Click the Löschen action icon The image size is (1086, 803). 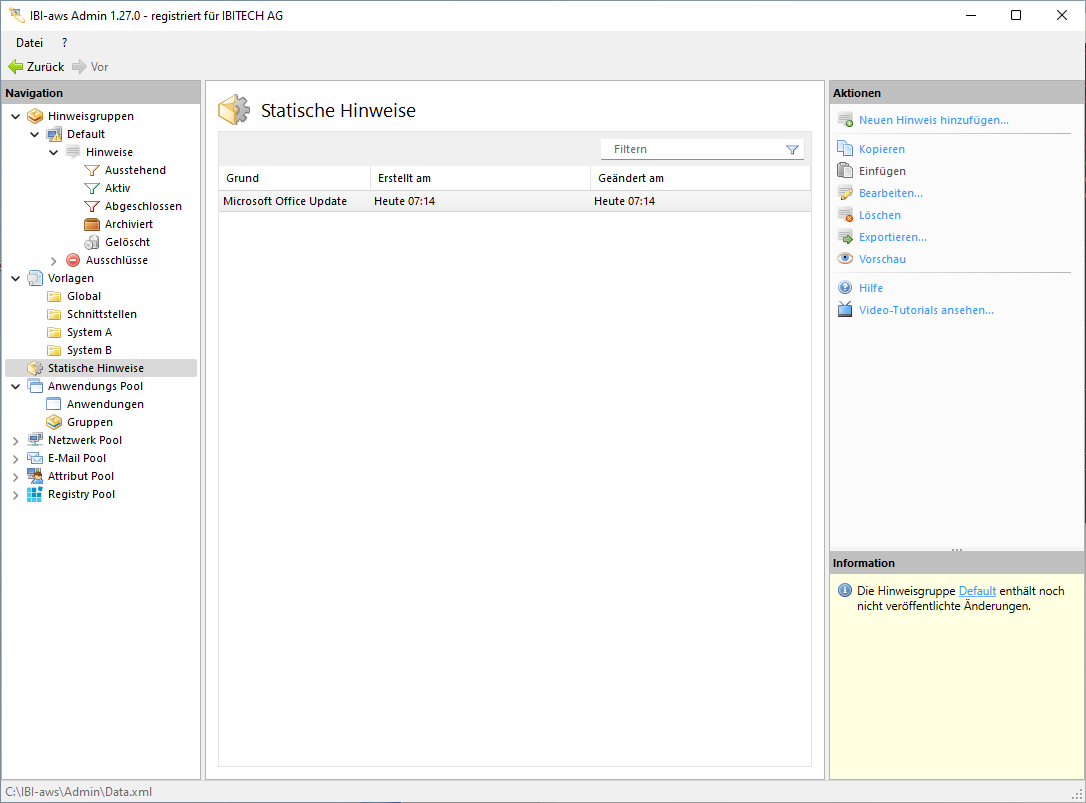point(845,215)
